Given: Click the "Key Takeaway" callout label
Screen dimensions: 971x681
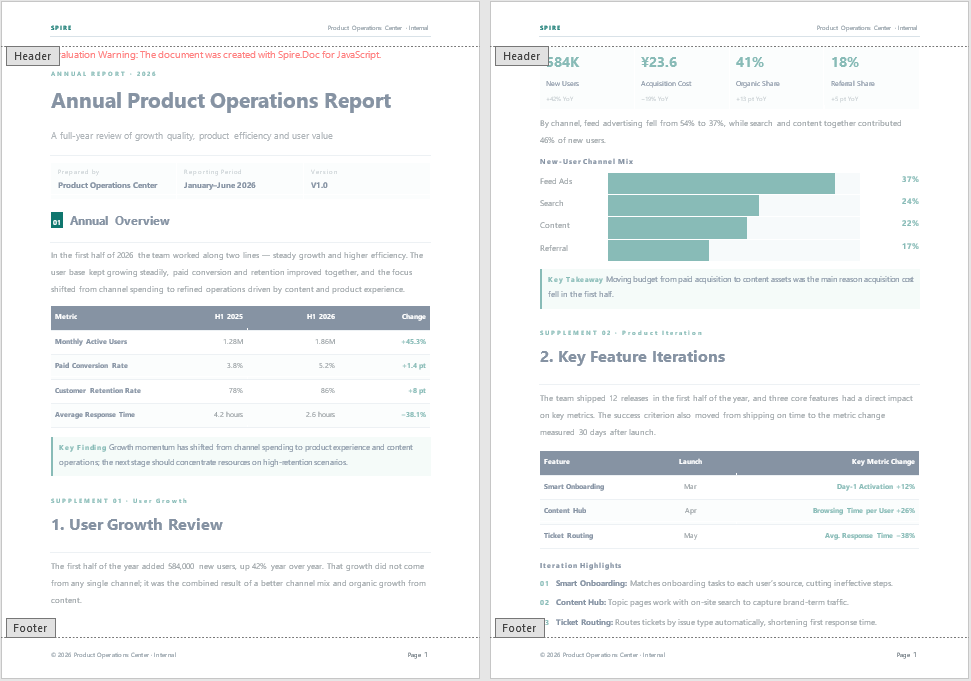Looking at the screenshot, I should (x=575, y=279).
